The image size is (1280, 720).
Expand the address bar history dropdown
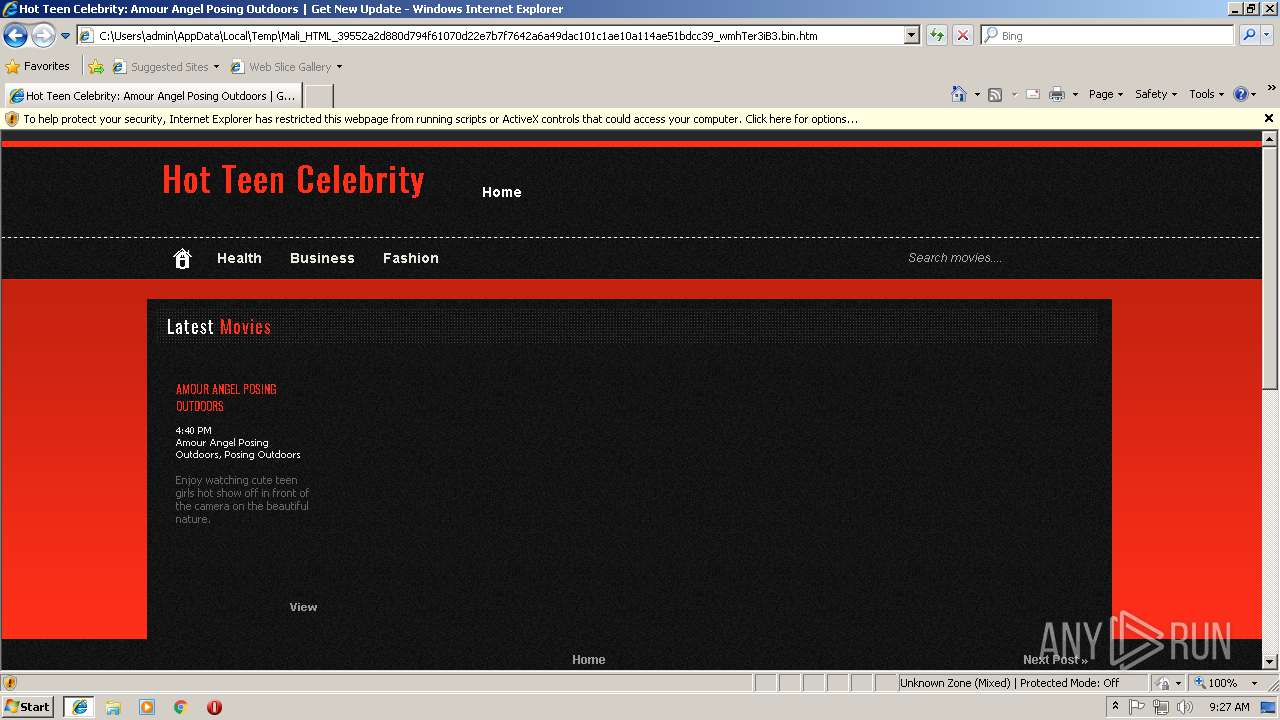point(911,36)
